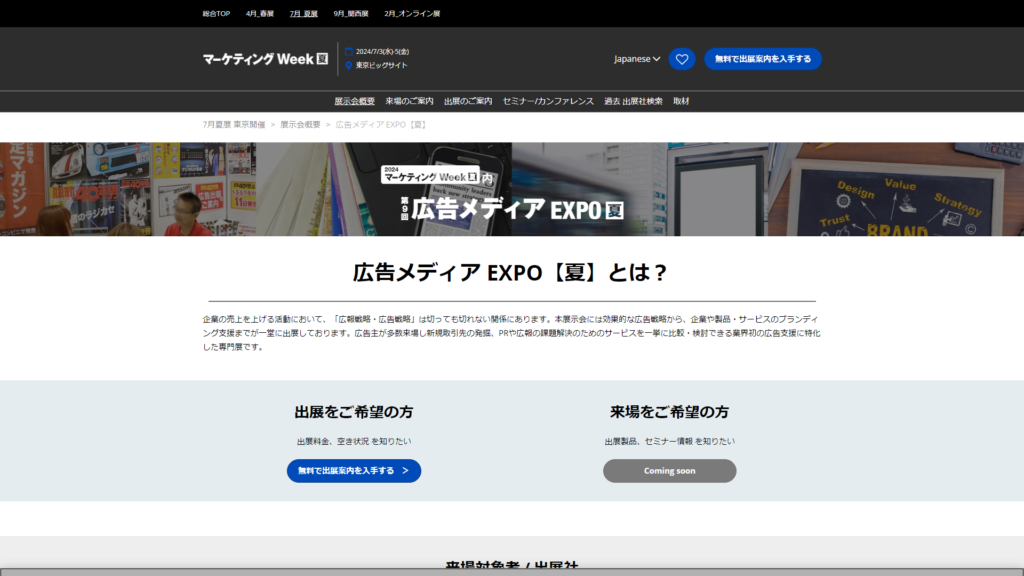Click the calendar icon beside the event dates
1024x576 pixels.
(349, 52)
